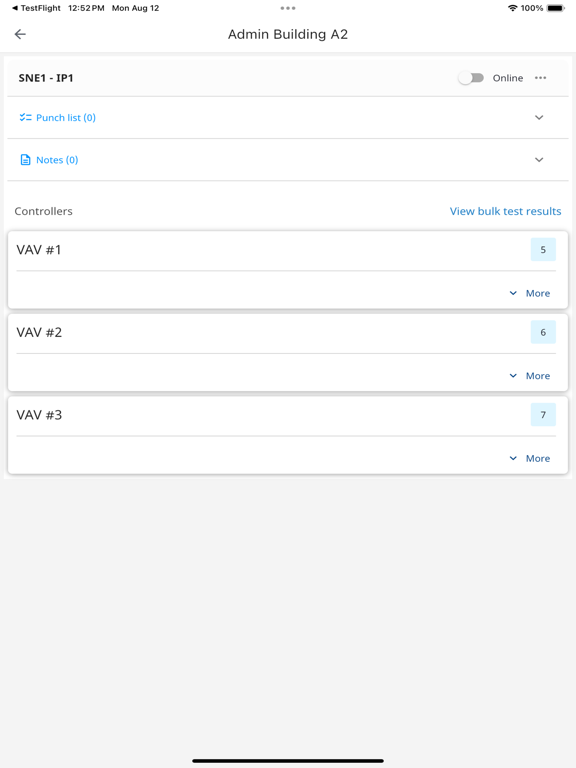This screenshot has width=576, height=768.
Task: Expand the Notes section chevron
Action: (539, 160)
